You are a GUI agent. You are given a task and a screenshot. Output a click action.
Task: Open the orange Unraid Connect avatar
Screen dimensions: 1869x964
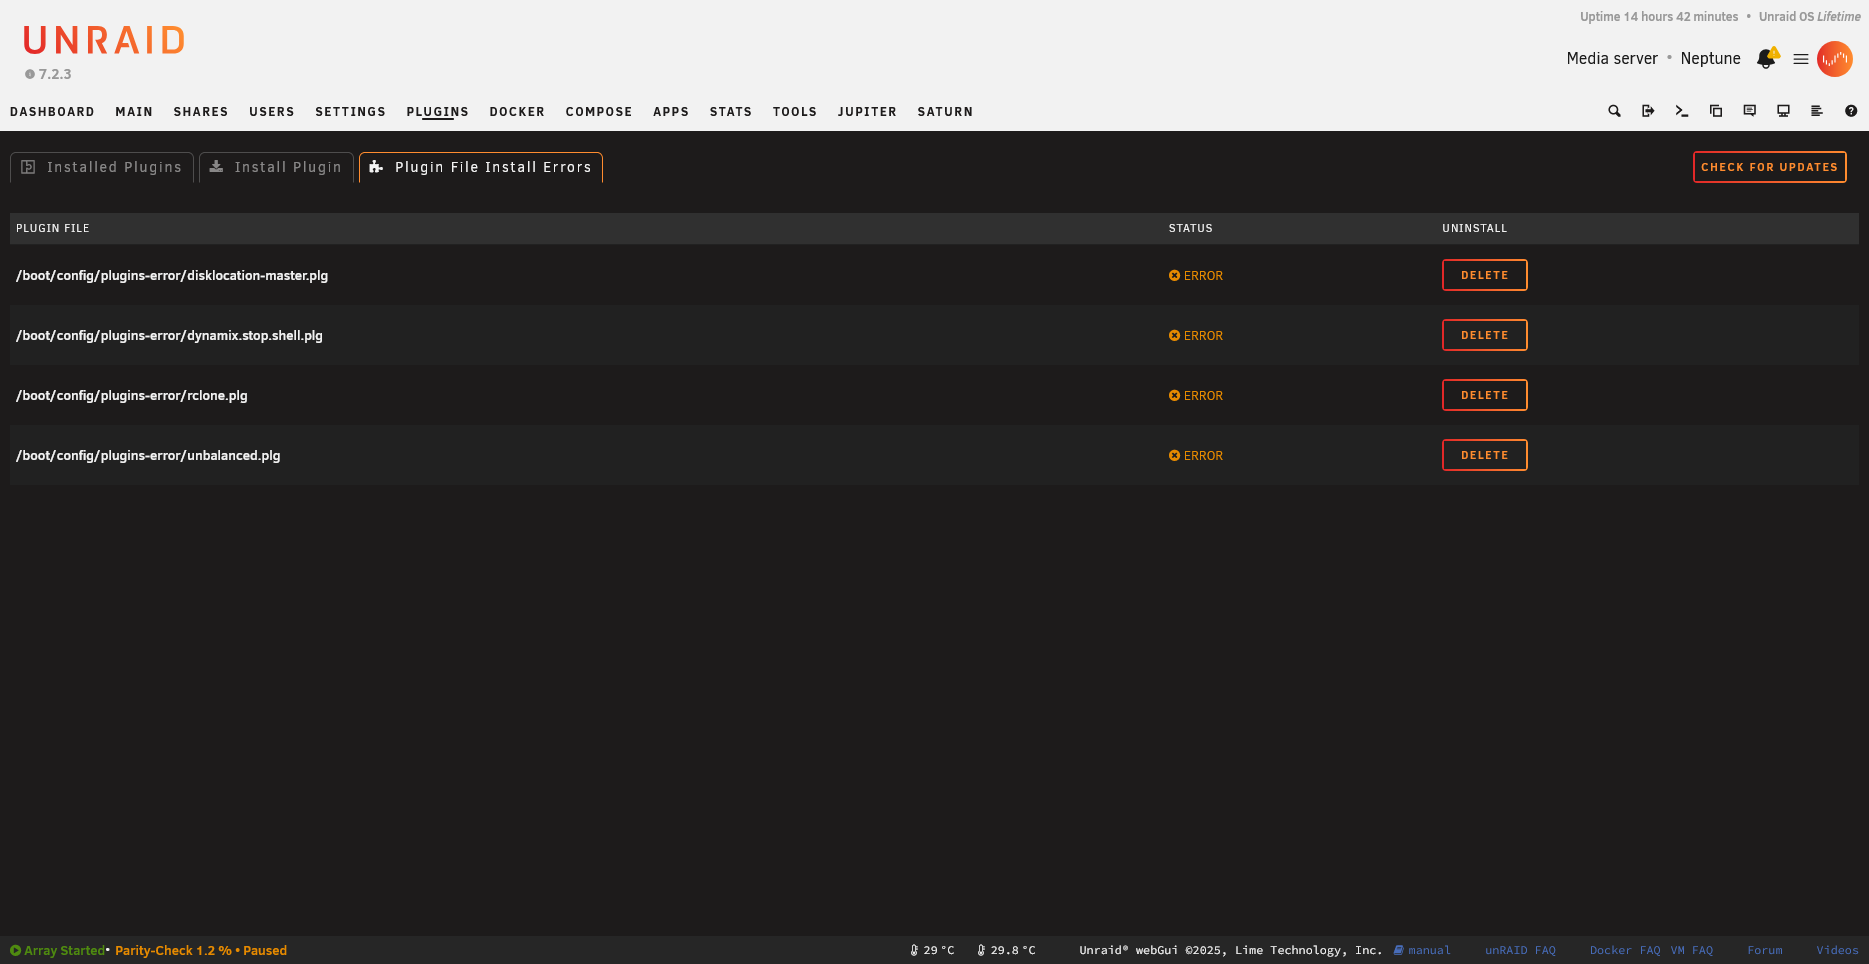point(1835,59)
